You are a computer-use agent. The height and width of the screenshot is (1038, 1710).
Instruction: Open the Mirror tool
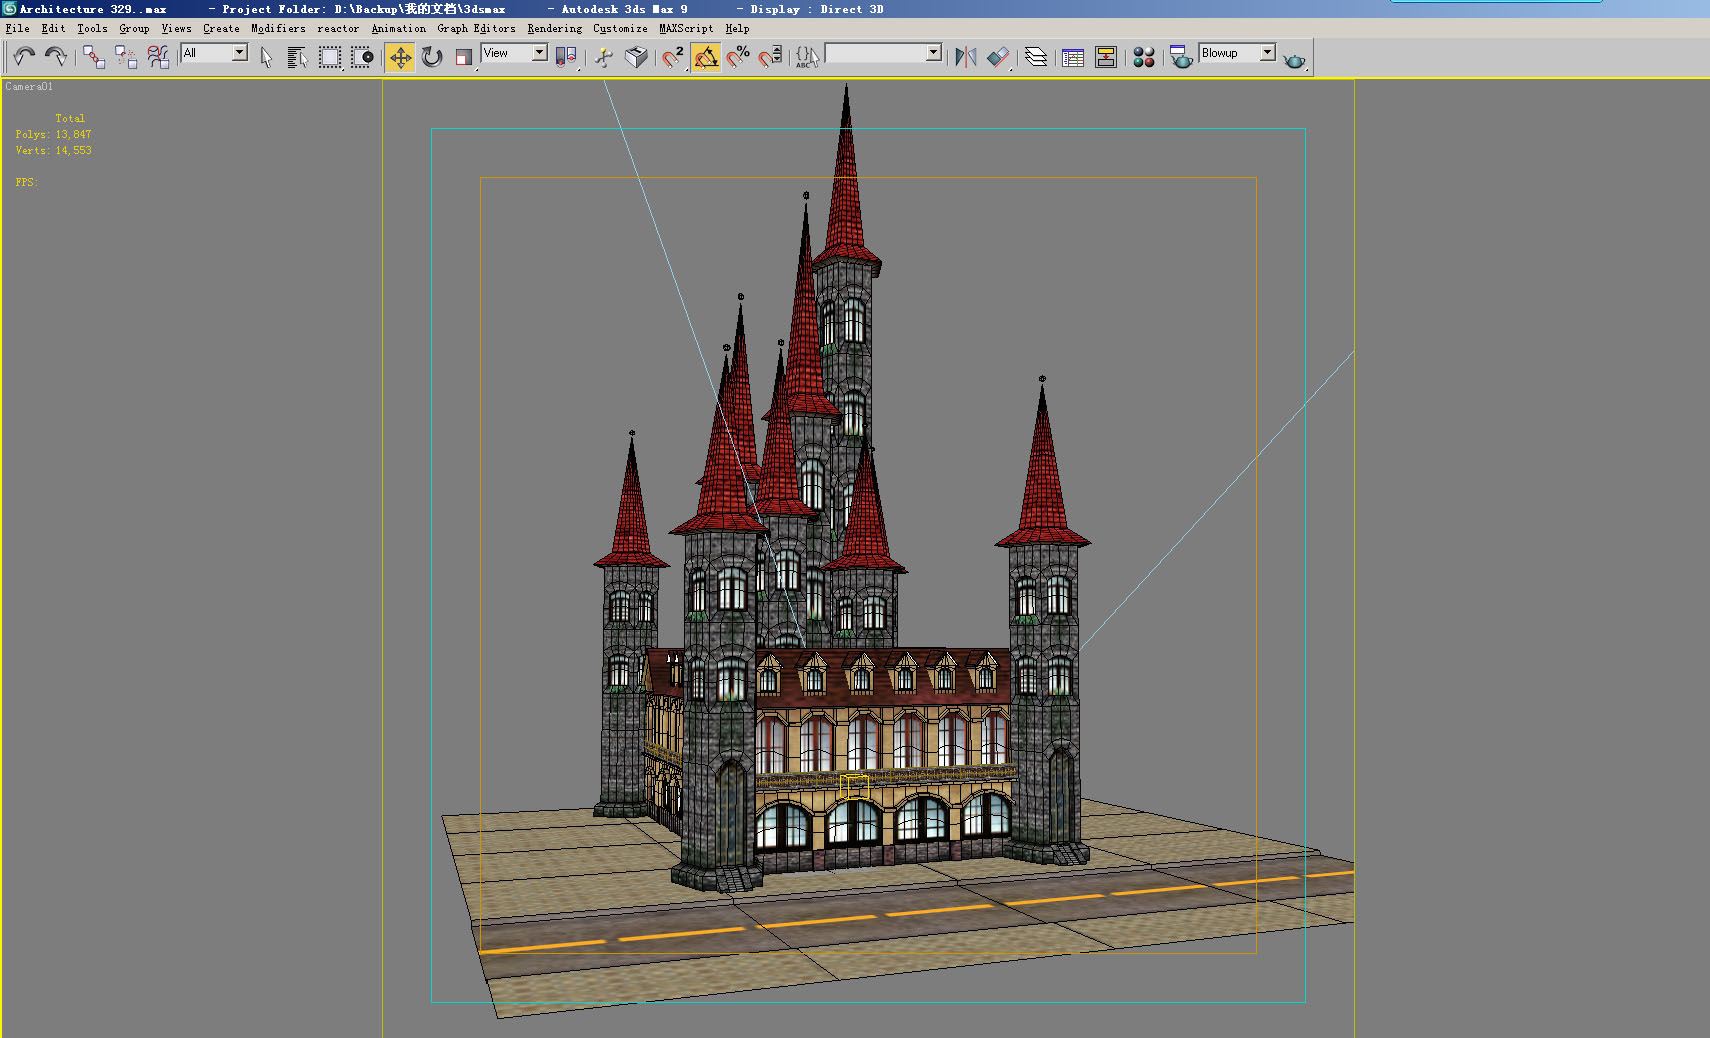tap(965, 57)
